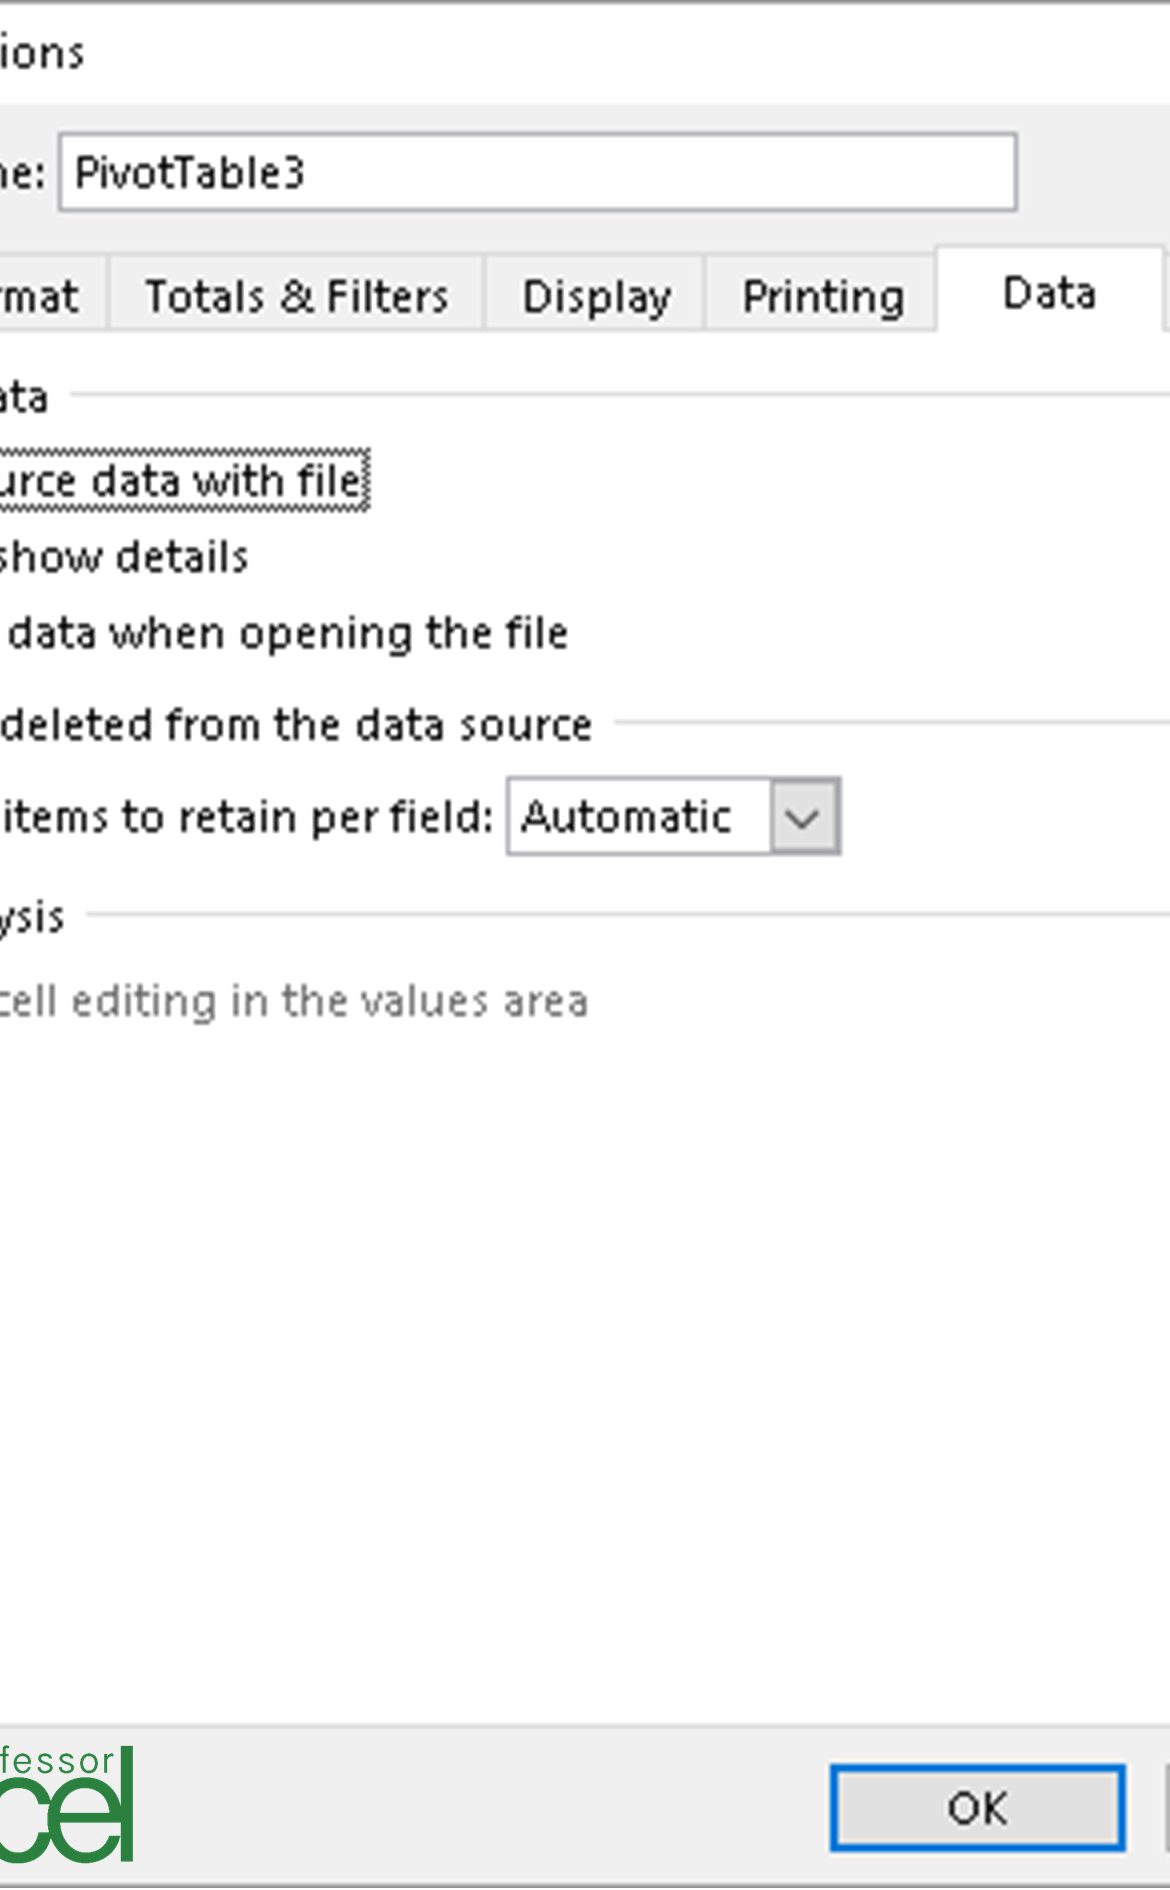Open the Printing tab
The height and width of the screenshot is (1890, 1170).
pyautogui.click(x=819, y=295)
